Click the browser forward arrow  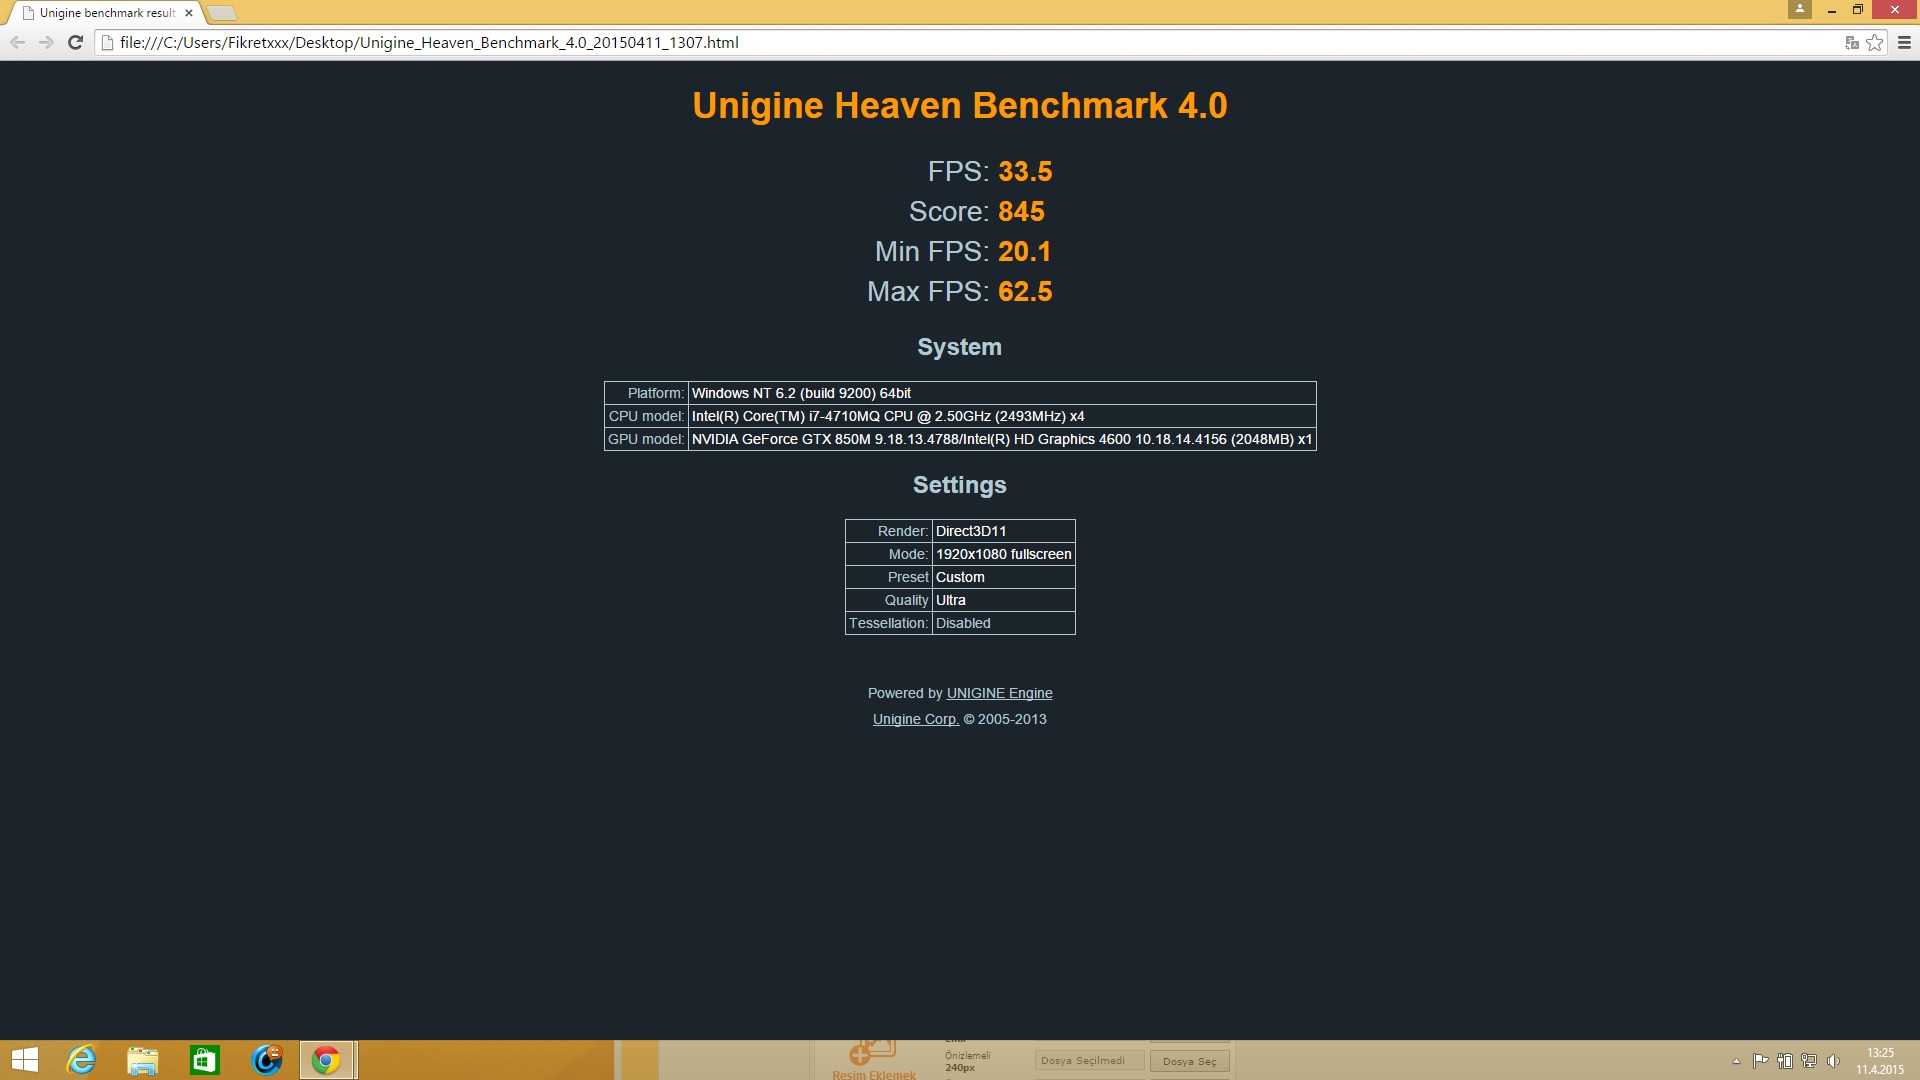coord(46,42)
